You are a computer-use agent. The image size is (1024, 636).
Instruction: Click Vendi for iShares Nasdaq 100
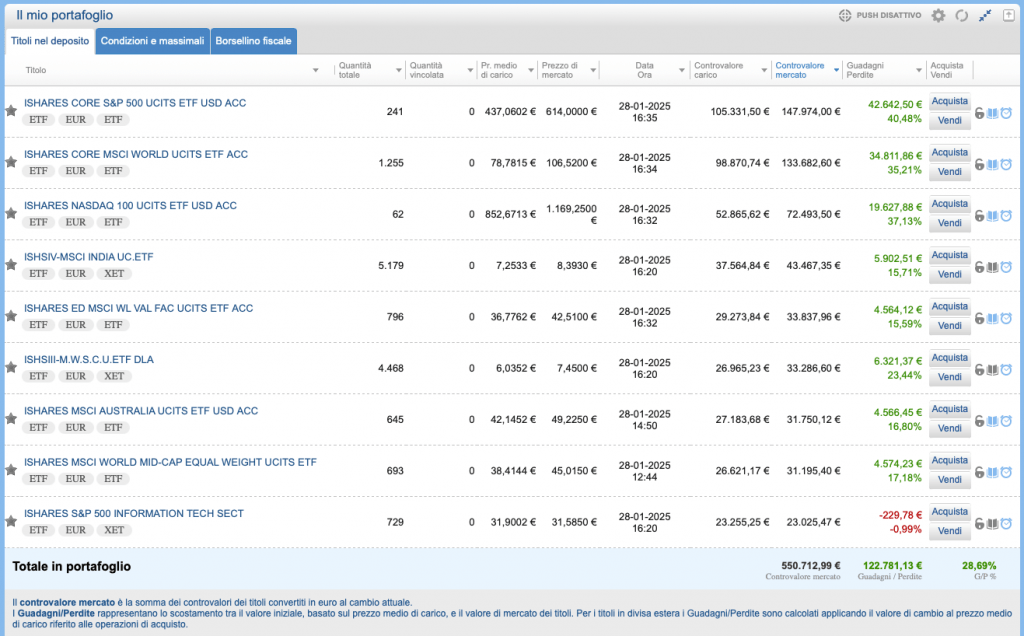[x=950, y=223]
